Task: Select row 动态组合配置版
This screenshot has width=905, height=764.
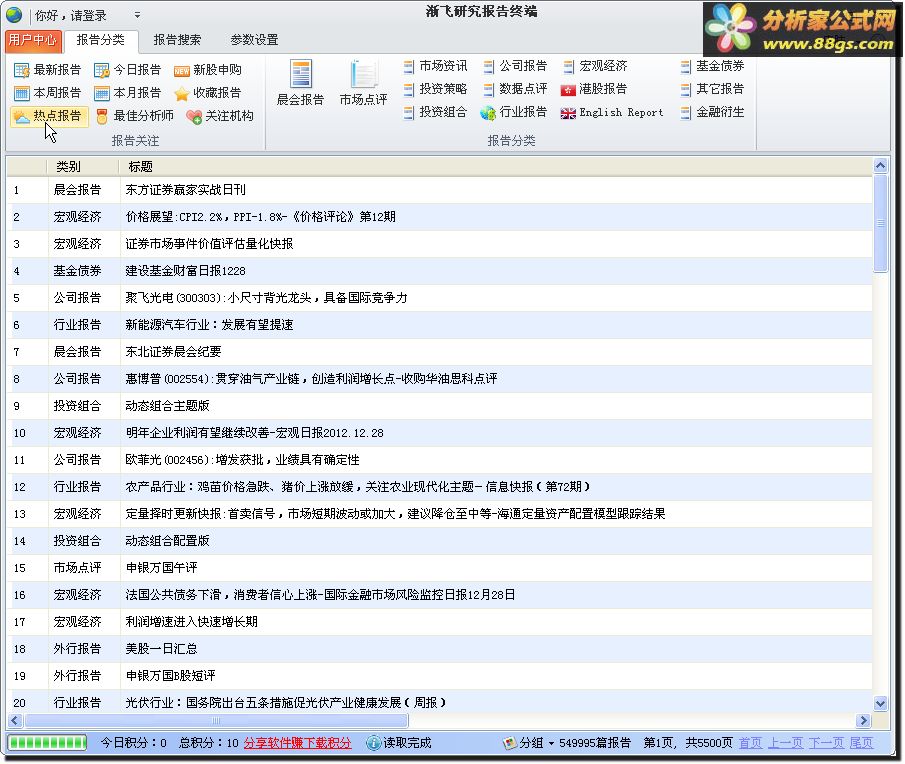Action: (x=440, y=541)
